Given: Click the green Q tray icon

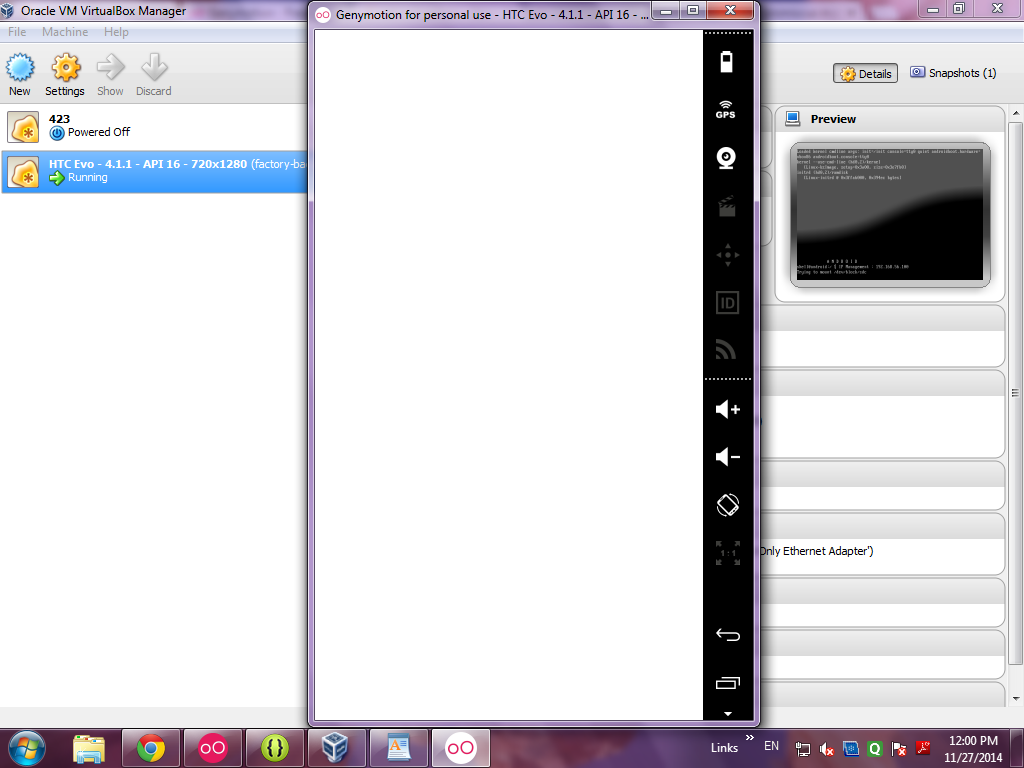Looking at the screenshot, I should pos(874,749).
